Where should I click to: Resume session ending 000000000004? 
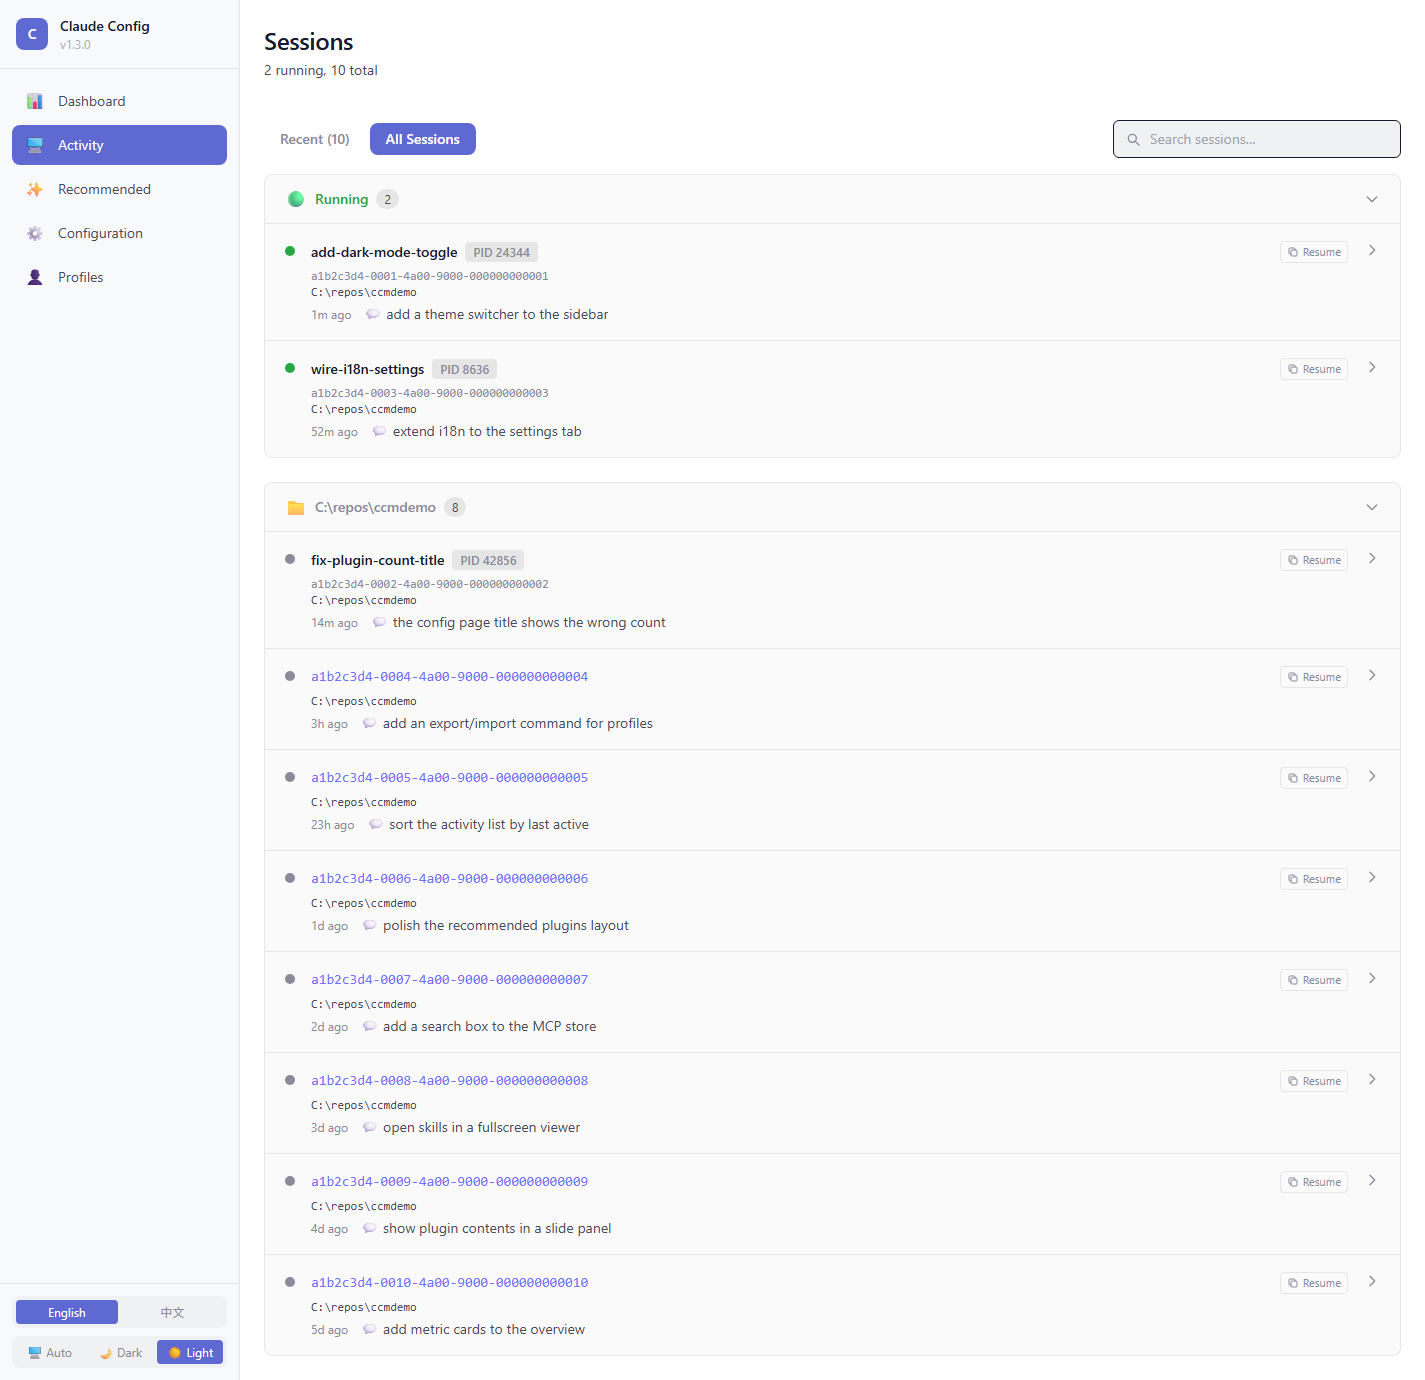(1314, 677)
